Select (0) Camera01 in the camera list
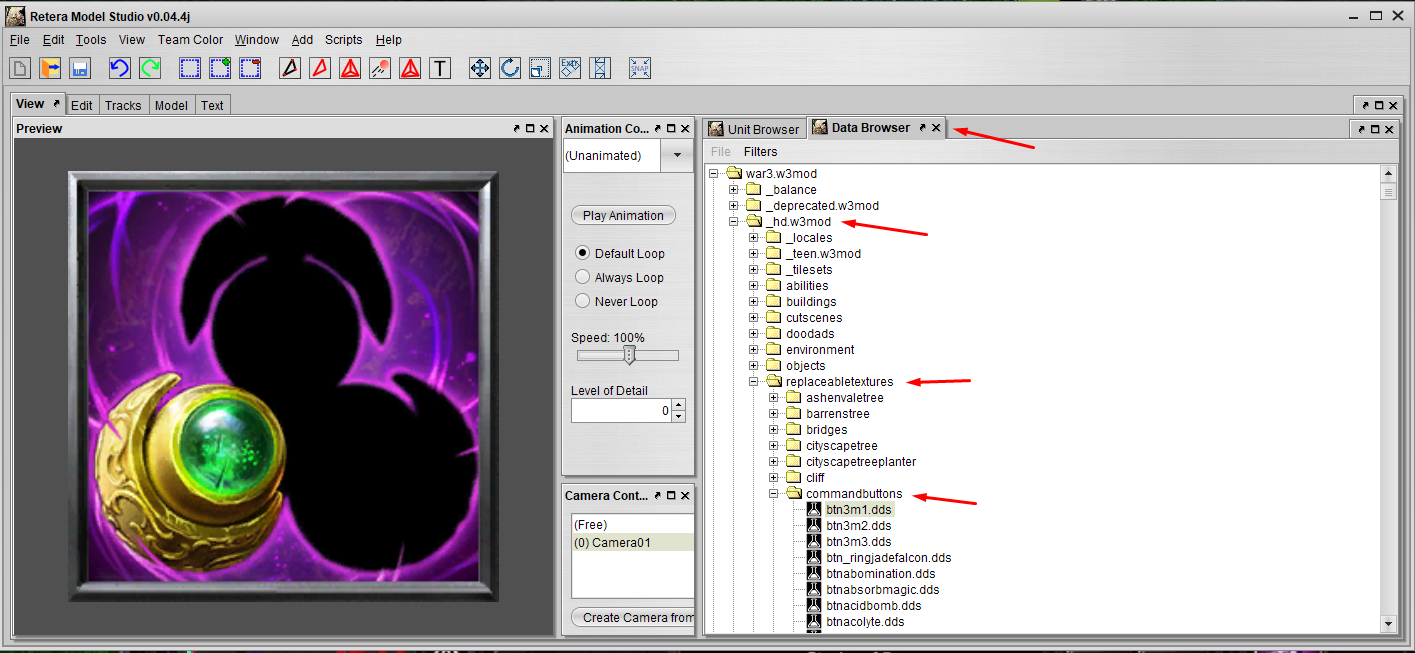1415x653 pixels. [633, 542]
